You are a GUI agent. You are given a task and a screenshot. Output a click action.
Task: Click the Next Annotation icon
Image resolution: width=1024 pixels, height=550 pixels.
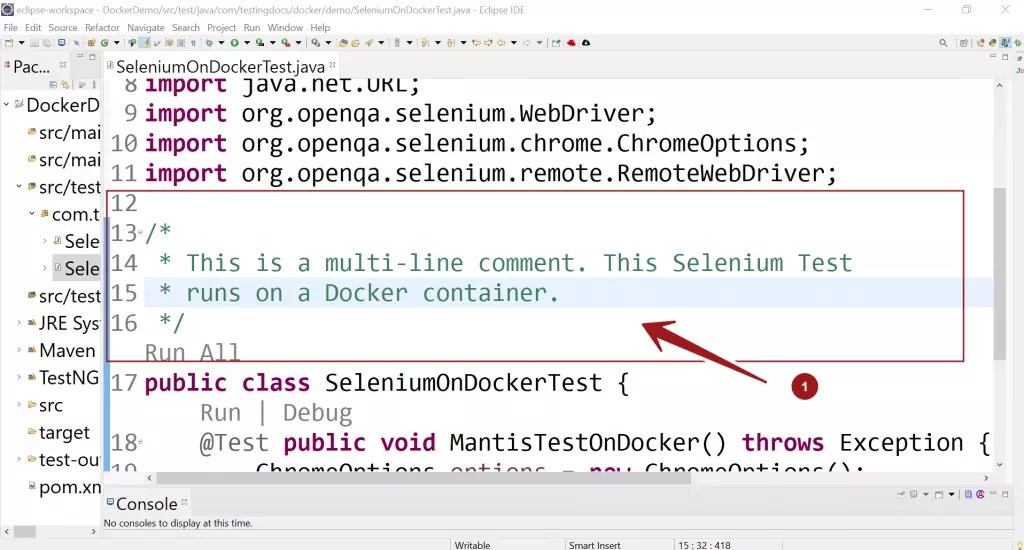425,42
